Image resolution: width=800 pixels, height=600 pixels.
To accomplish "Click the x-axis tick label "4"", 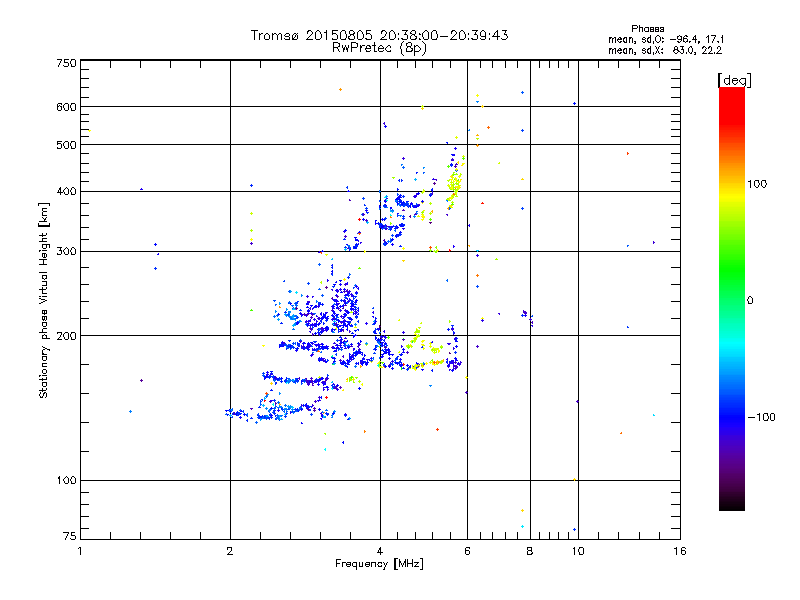I will pyautogui.click(x=380, y=551).
